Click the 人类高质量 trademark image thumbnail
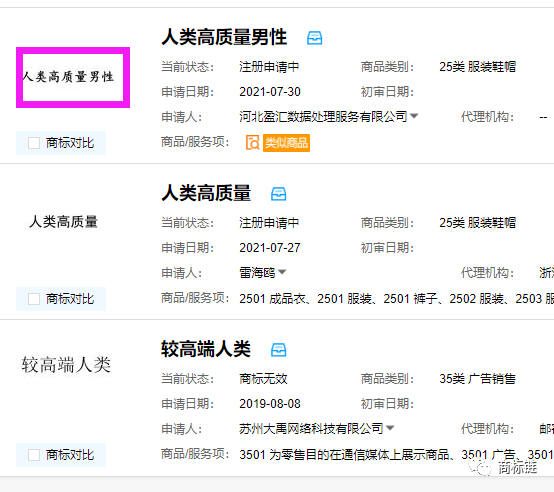 64,222
